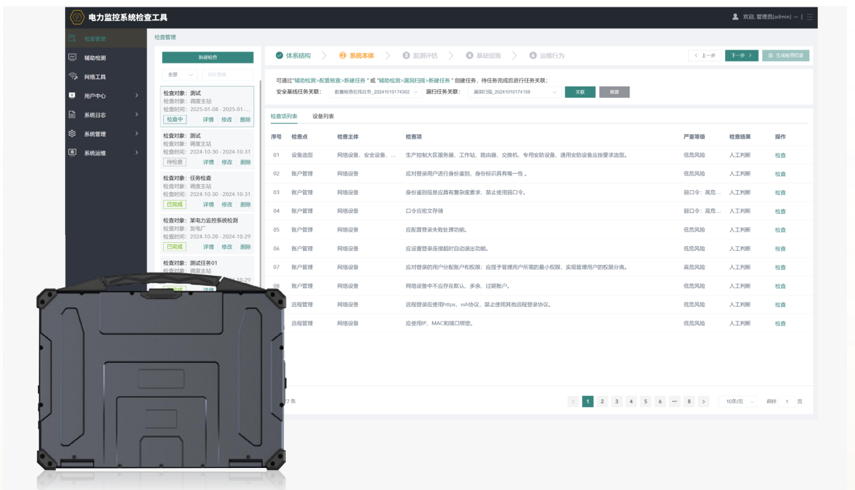Click the 全部 status filter dropdown
This screenshot has width=855, height=490.
coord(179,75)
